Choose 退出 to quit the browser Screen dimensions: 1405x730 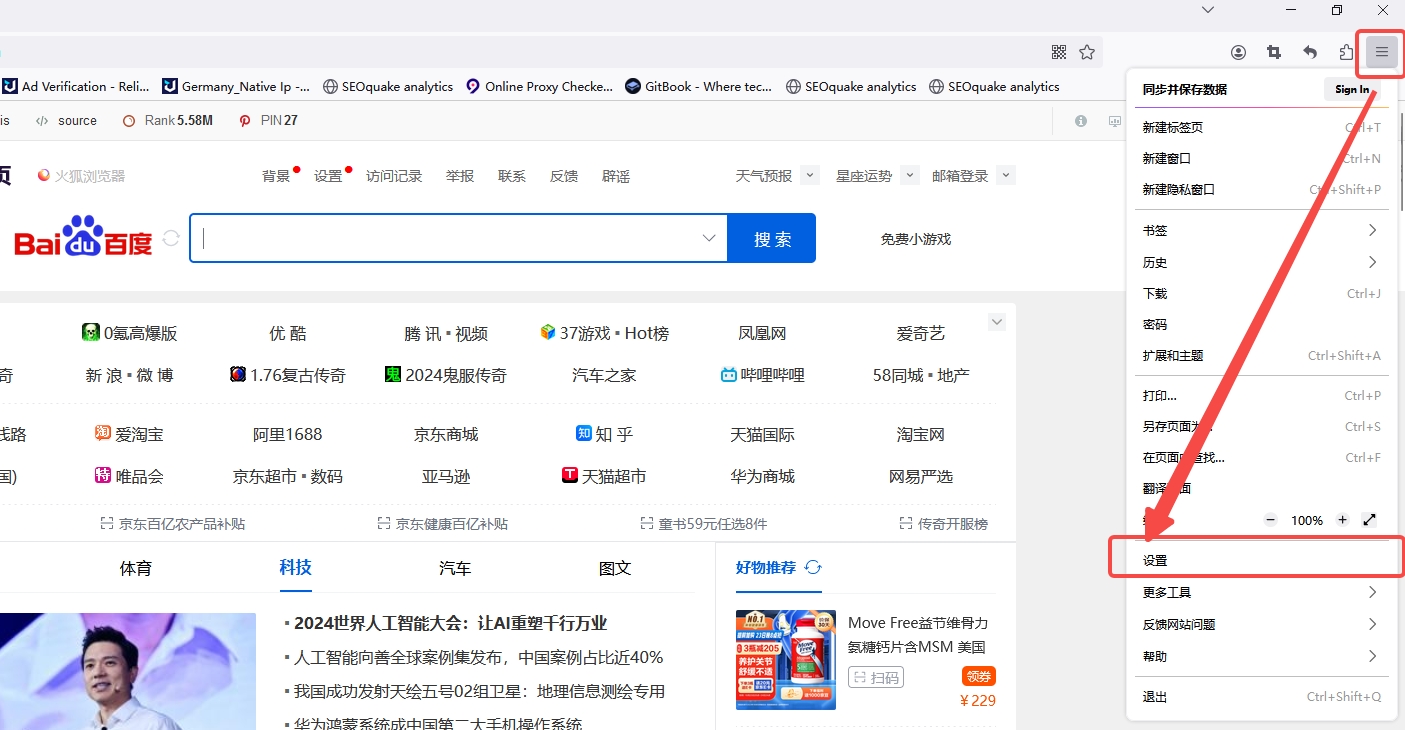coord(1262,696)
